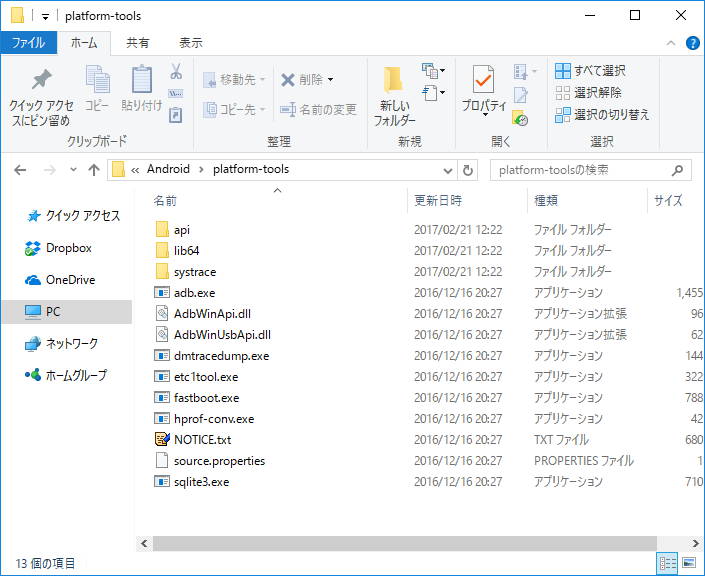Switch to the 共有 ribbon tab
The height and width of the screenshot is (576, 705).
click(138, 43)
